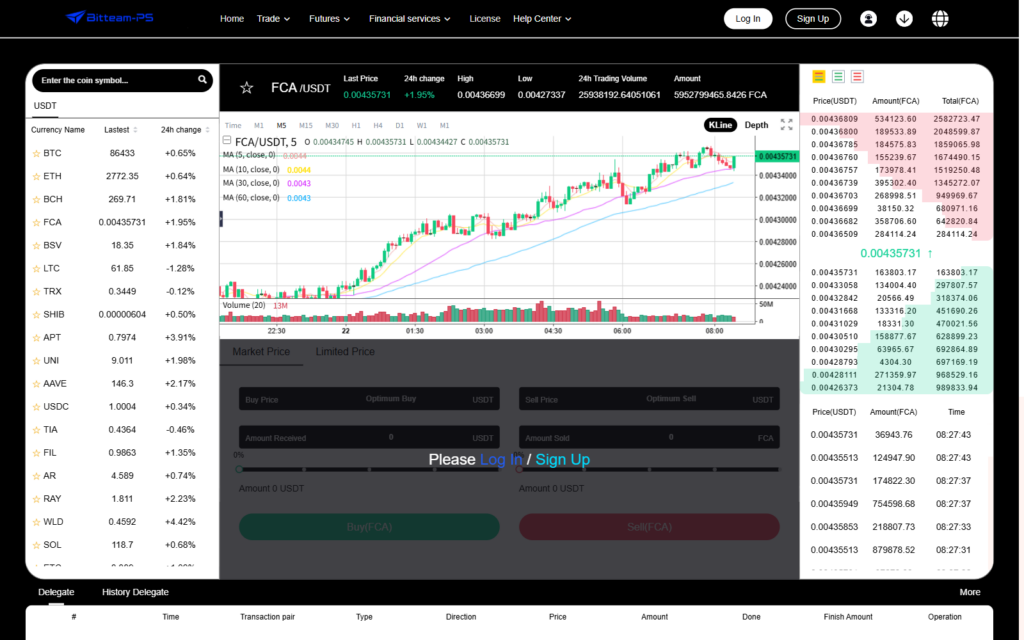The image size is (1024, 640).
Task: Select the M1 minute interval
Action: 259,125
